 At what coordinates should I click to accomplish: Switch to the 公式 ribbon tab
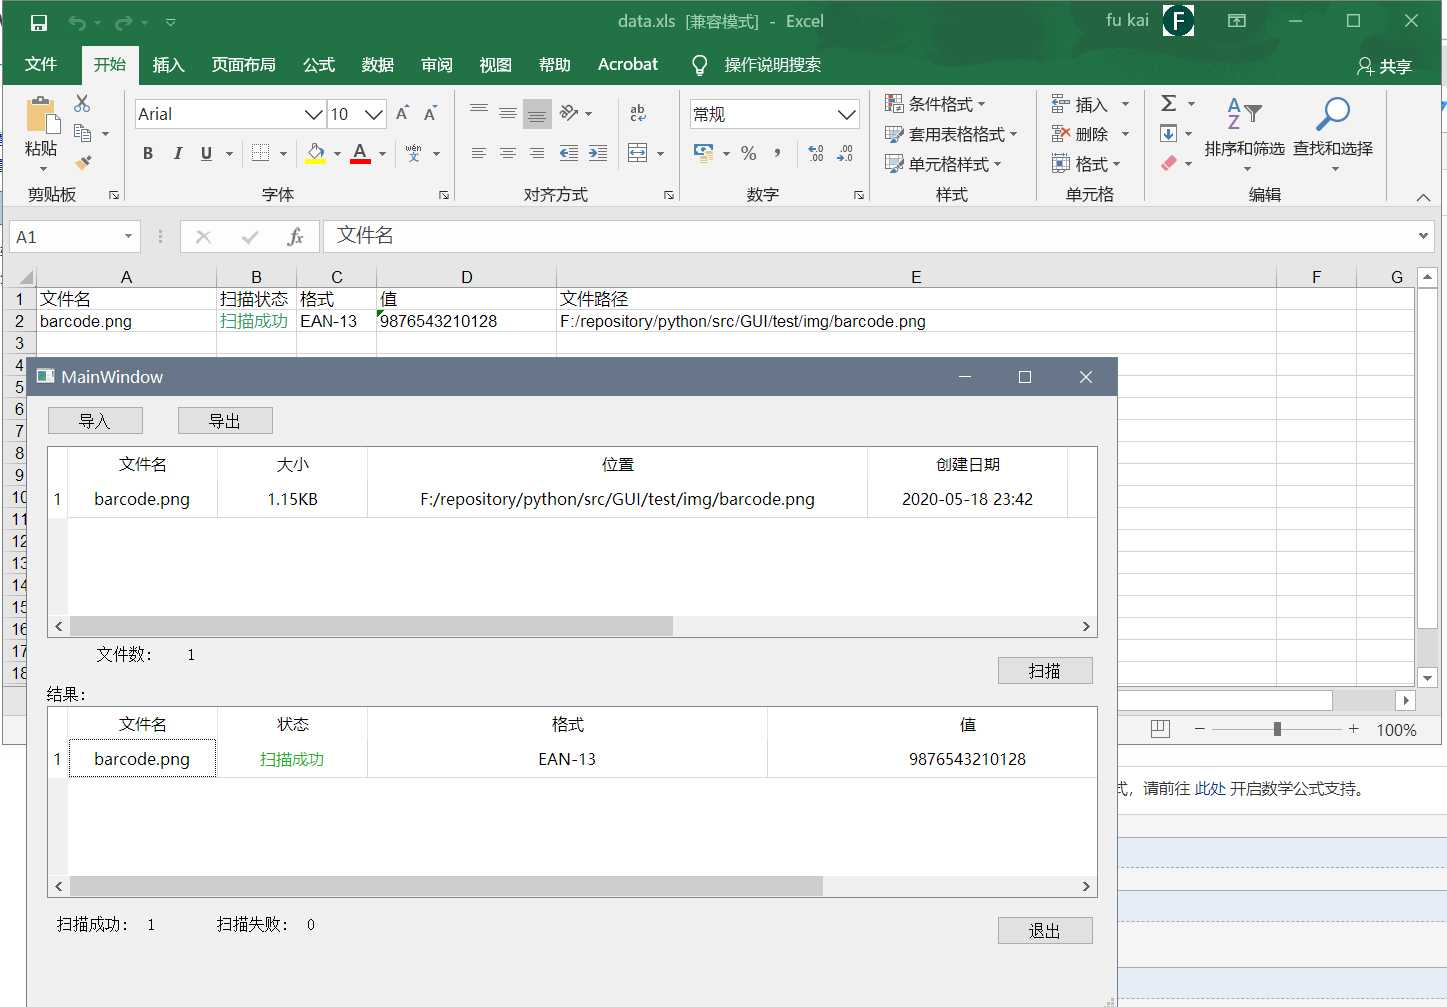[x=319, y=64]
